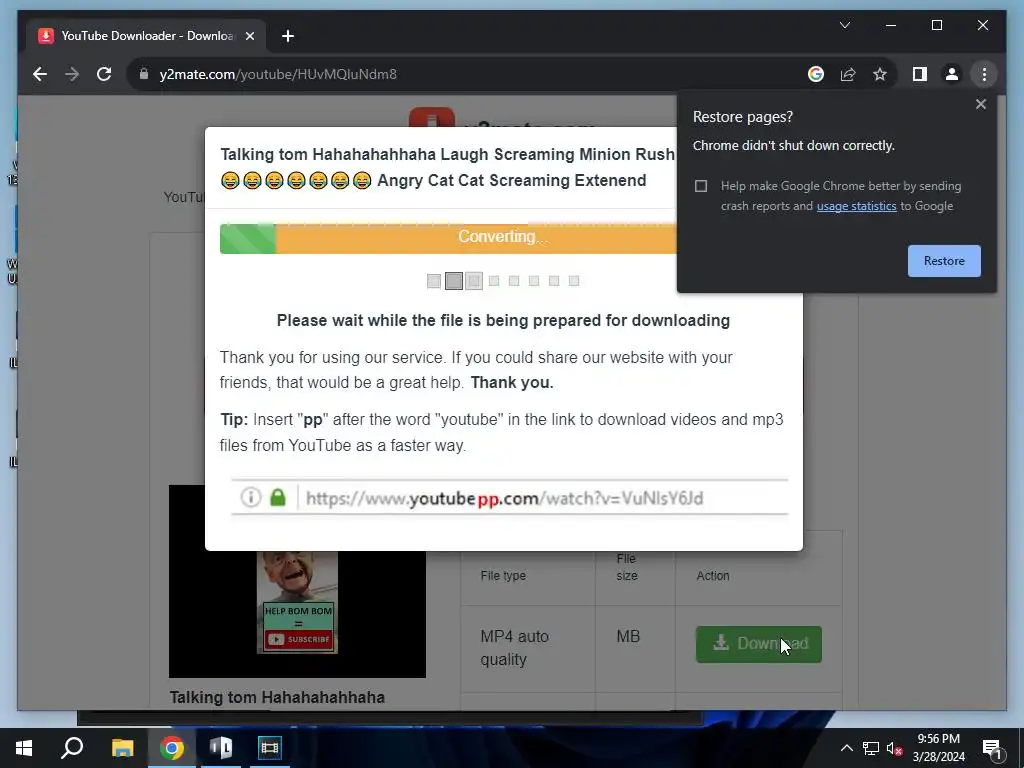Screen dimensions: 1024x768
Task: Open Chrome three-dot menu
Action: (x=984, y=74)
